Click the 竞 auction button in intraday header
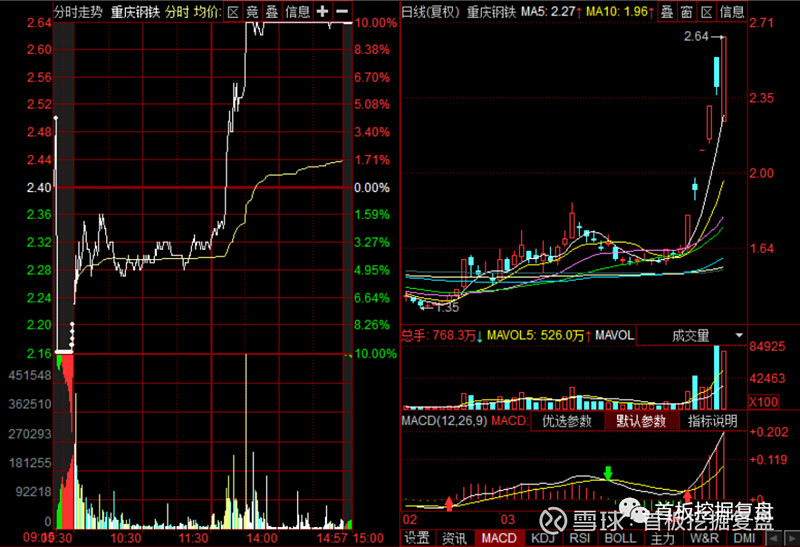Image resolution: width=800 pixels, height=547 pixels. pos(252,11)
